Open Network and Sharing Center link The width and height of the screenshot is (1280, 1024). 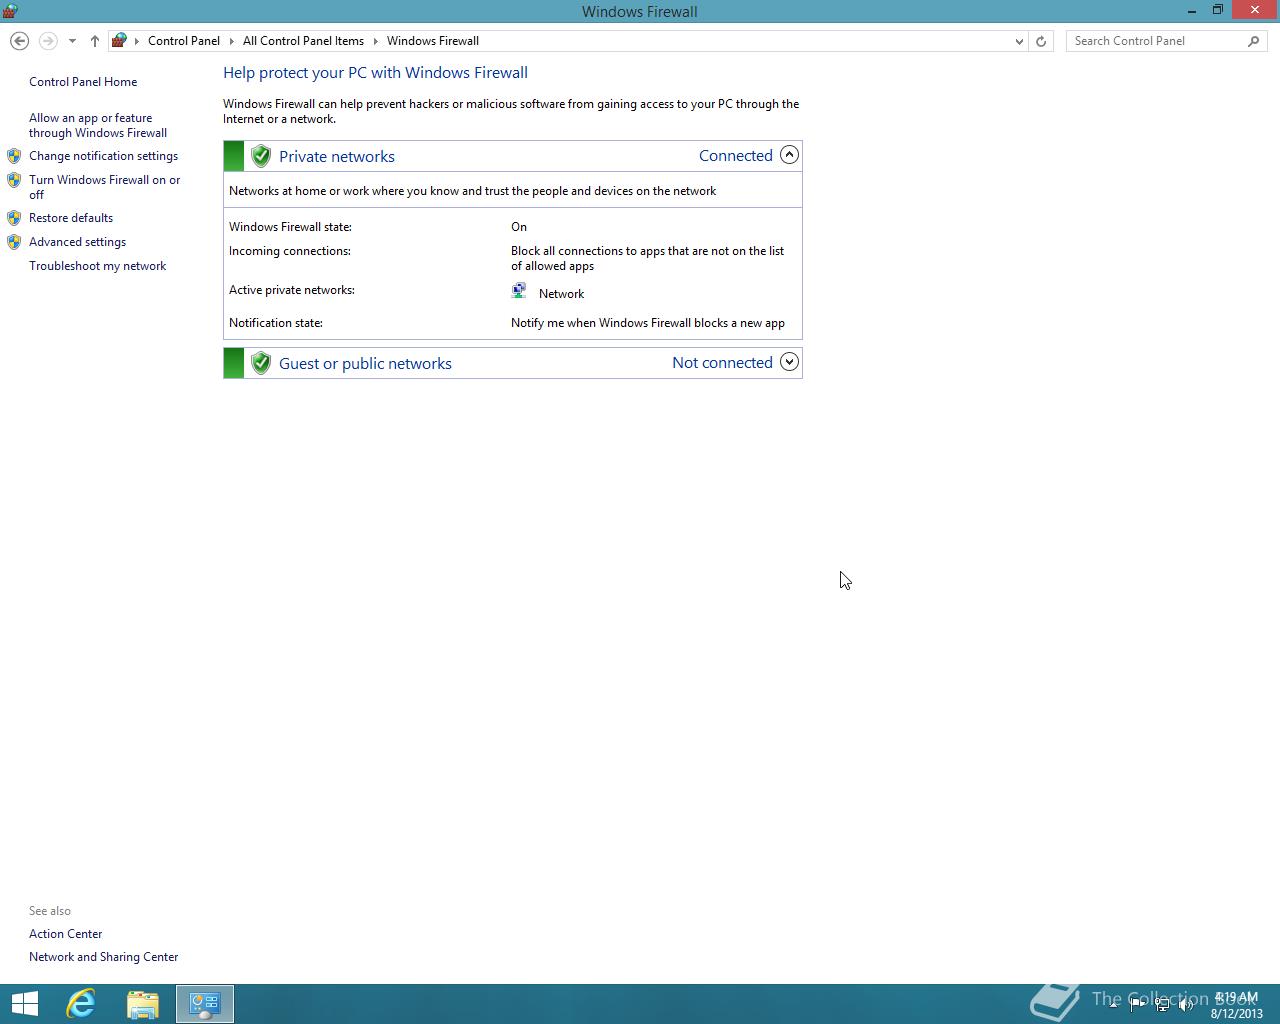coord(104,957)
